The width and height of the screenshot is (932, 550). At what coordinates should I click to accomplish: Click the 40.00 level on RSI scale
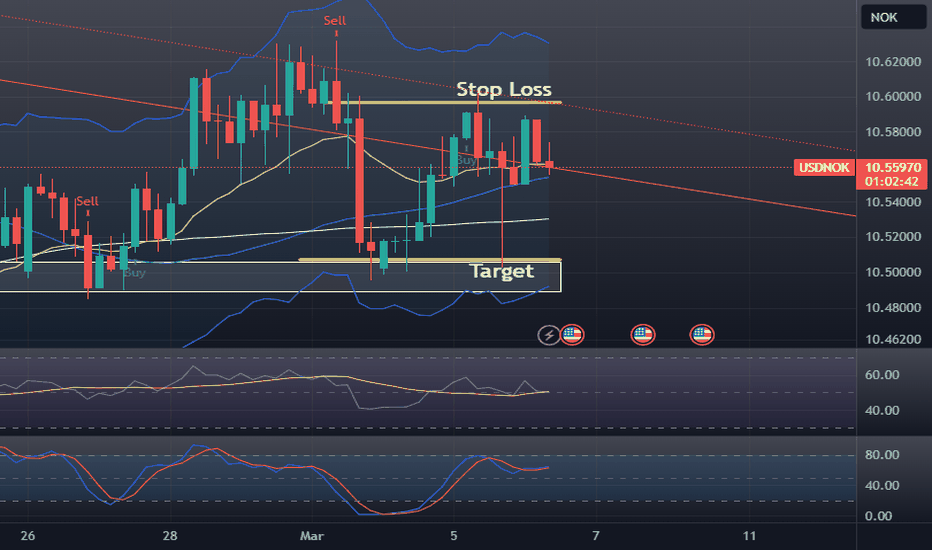882,410
